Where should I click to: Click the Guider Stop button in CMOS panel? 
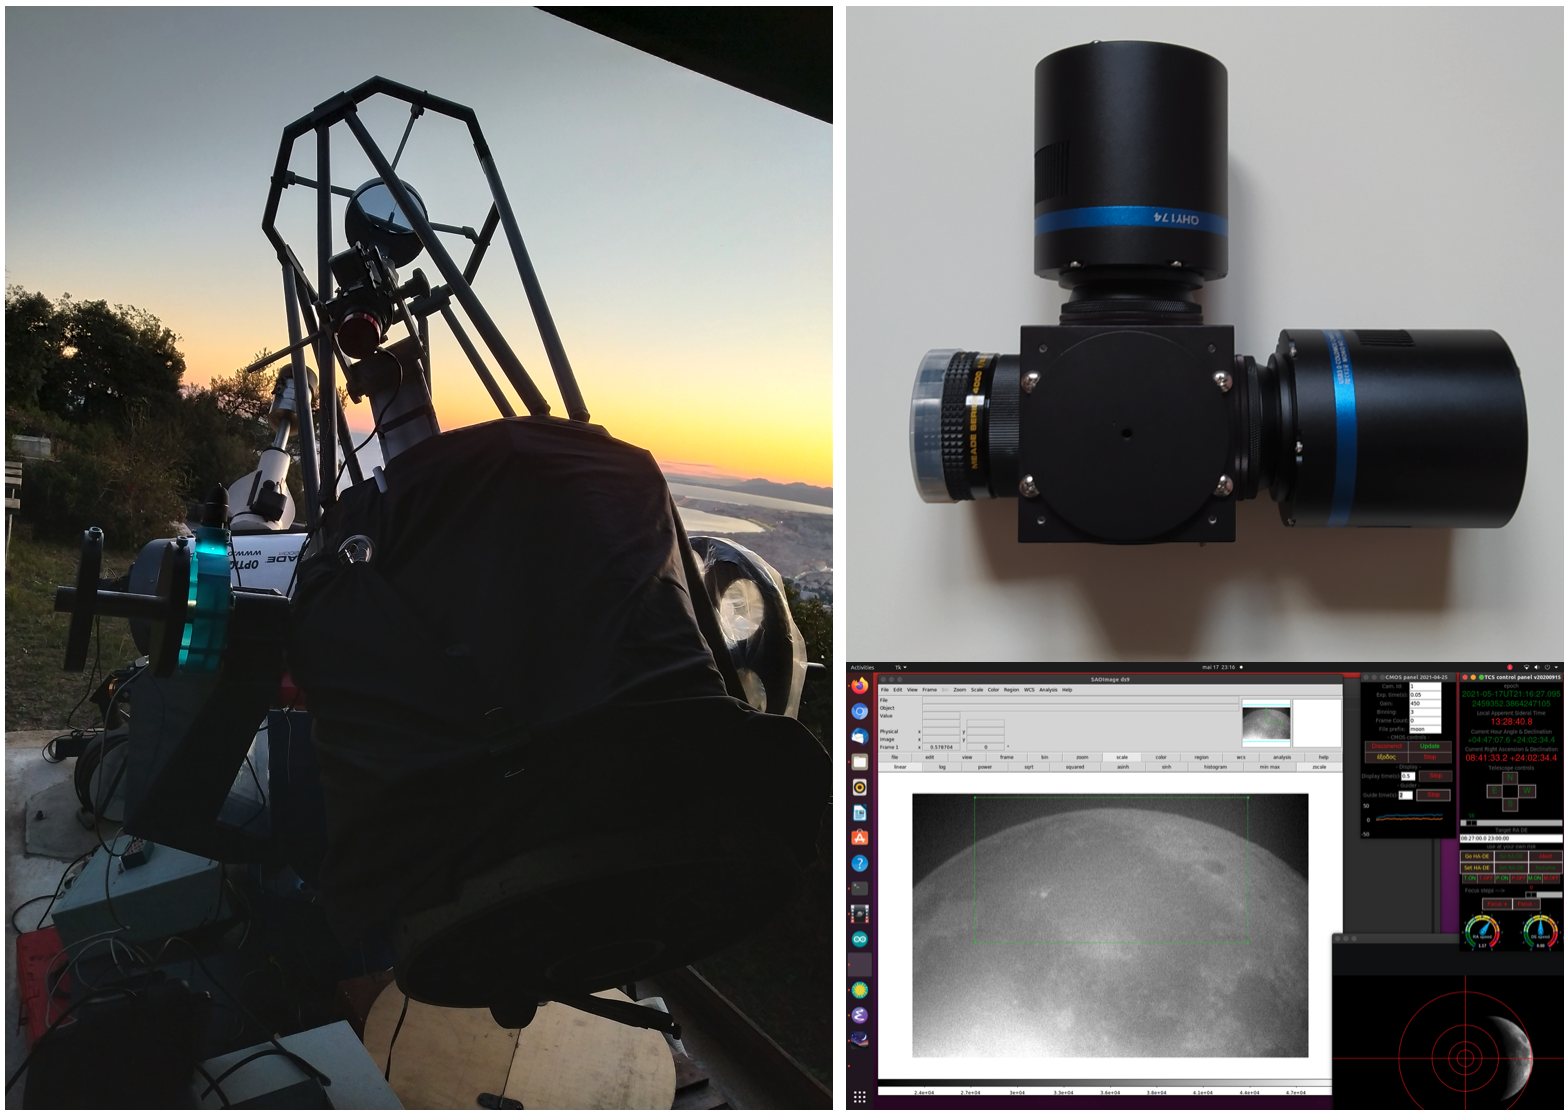click(1433, 795)
